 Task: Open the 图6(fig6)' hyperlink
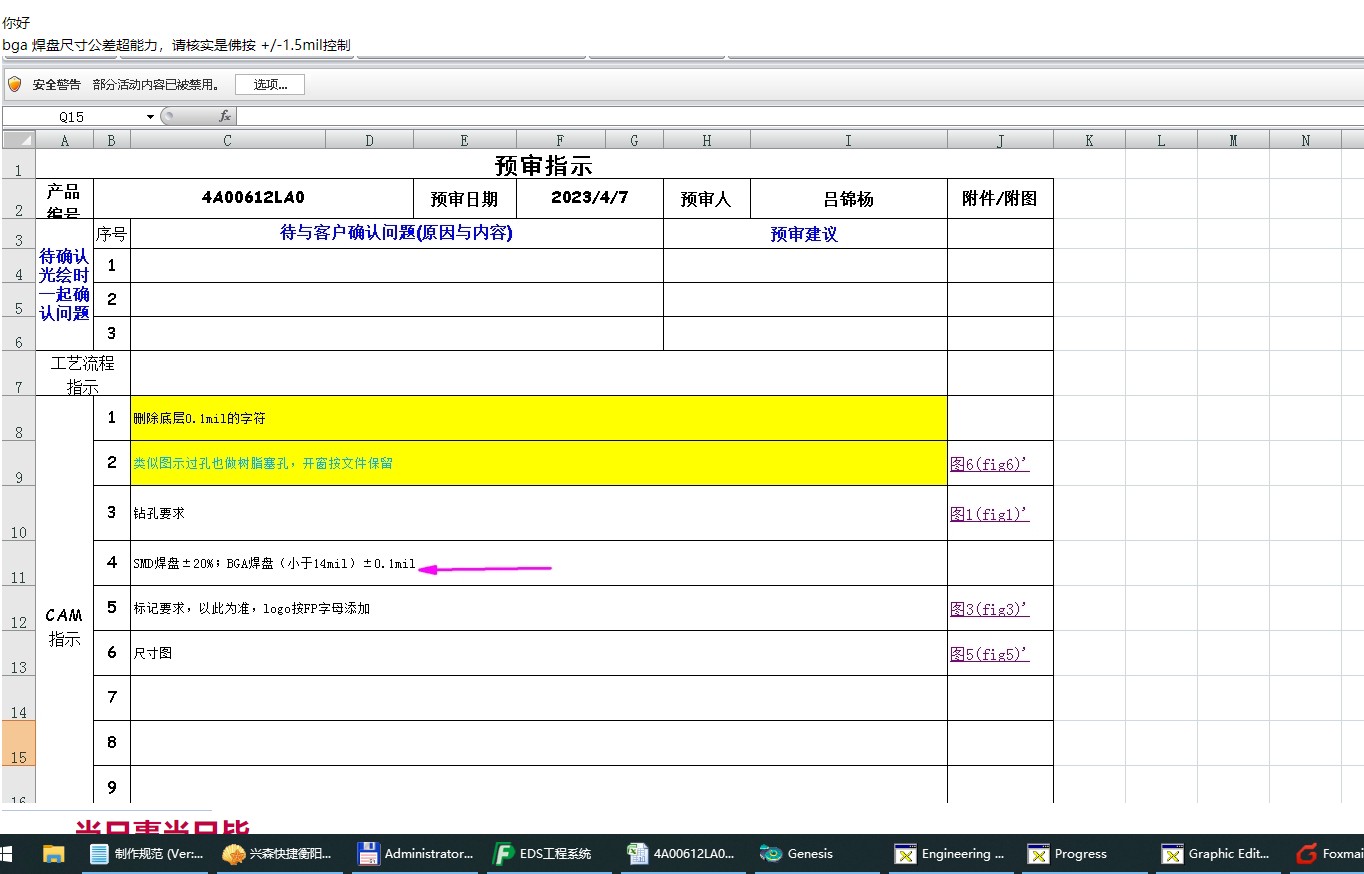989,464
